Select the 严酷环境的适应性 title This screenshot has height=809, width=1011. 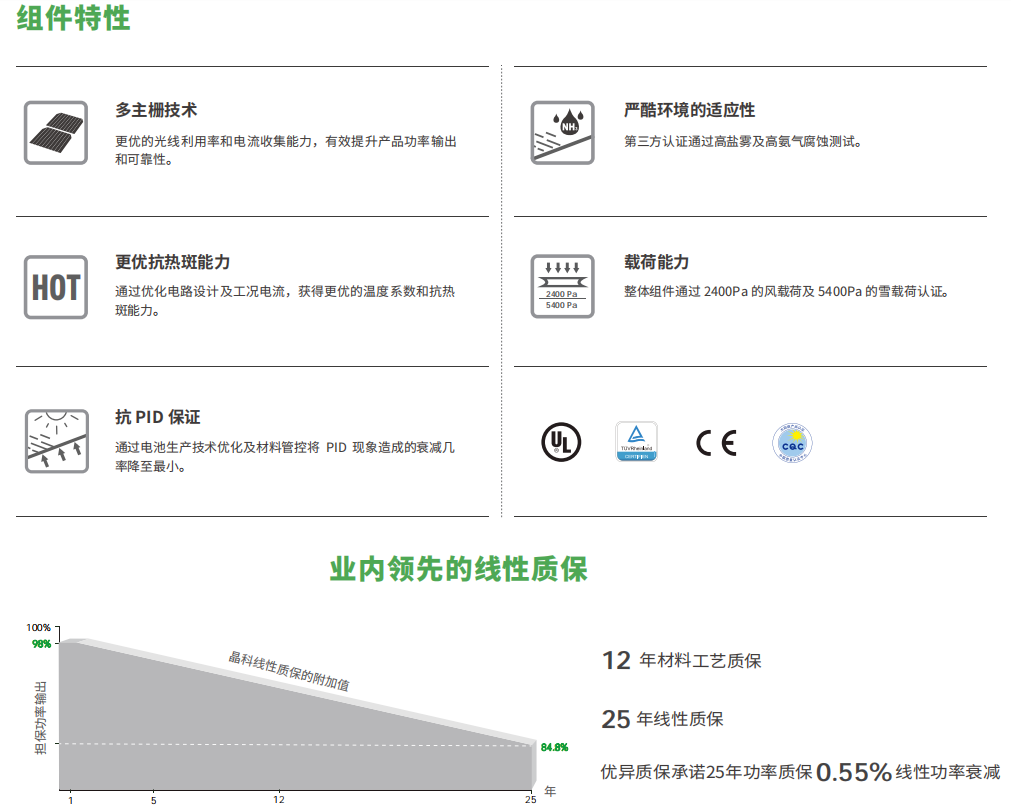689,110
